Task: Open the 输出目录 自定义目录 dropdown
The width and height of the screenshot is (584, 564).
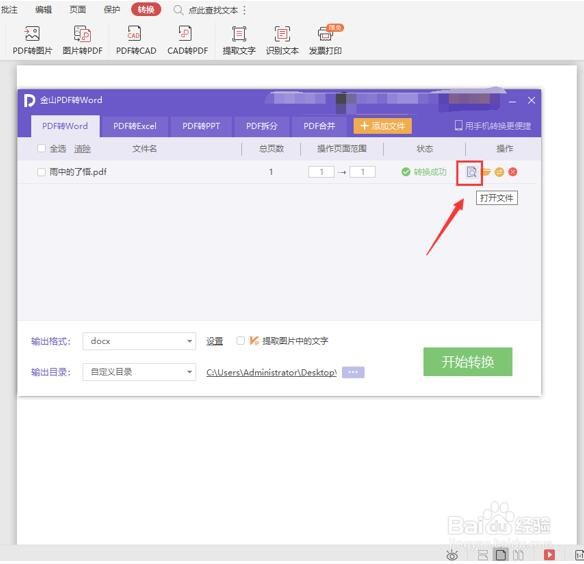Action: (x=139, y=372)
